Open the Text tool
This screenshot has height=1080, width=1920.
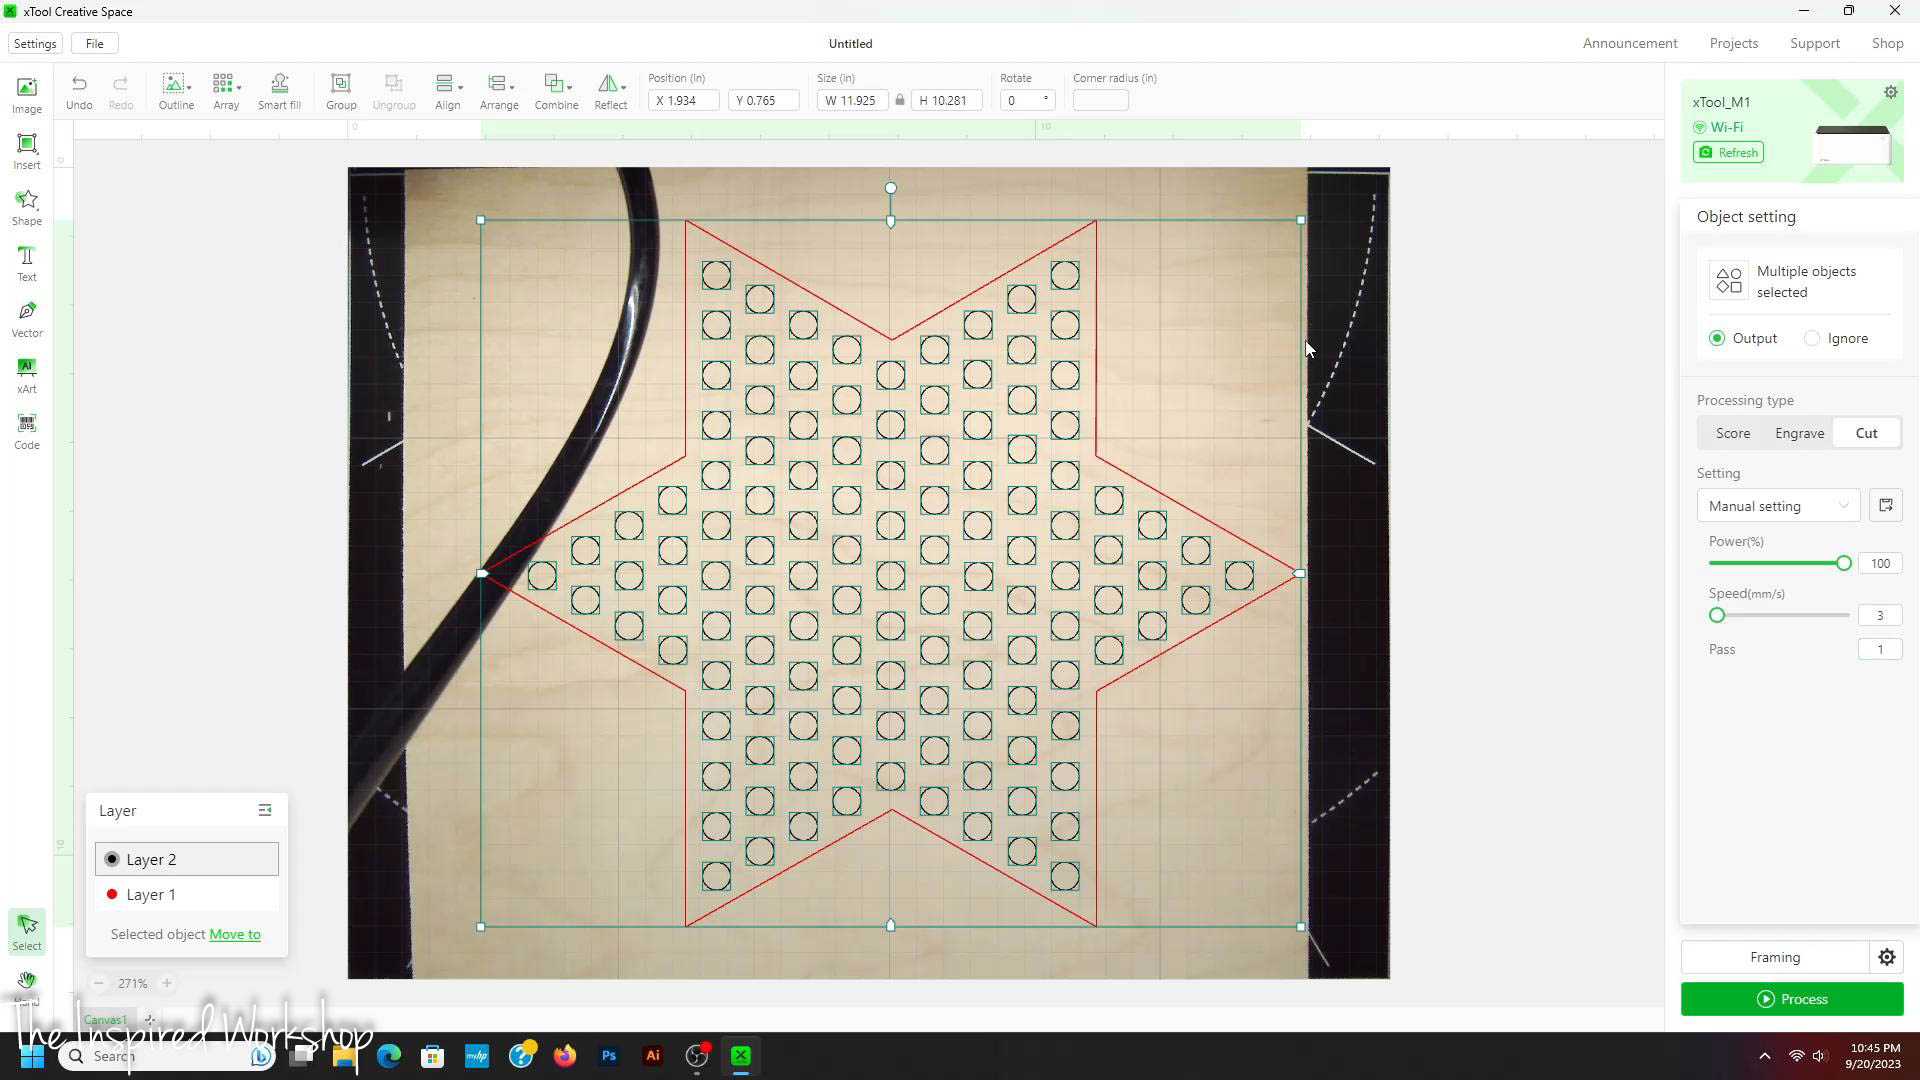[x=26, y=263]
